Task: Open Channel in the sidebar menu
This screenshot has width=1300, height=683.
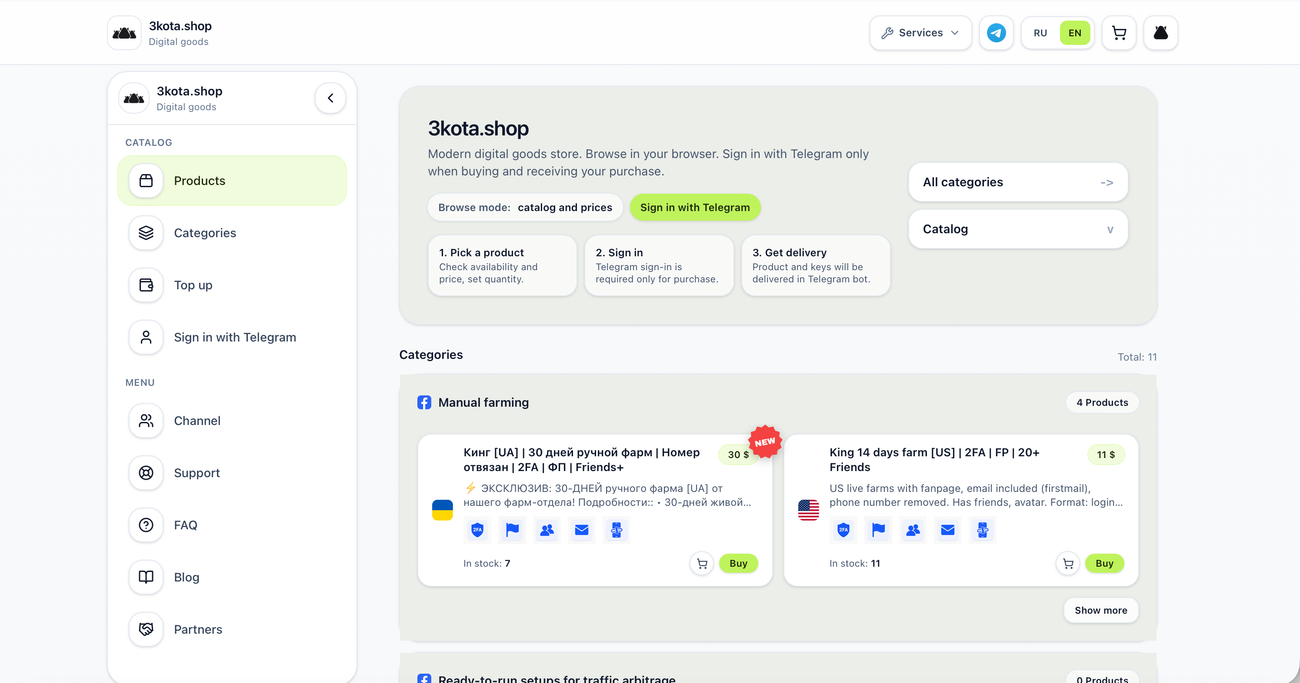Action: point(232,421)
